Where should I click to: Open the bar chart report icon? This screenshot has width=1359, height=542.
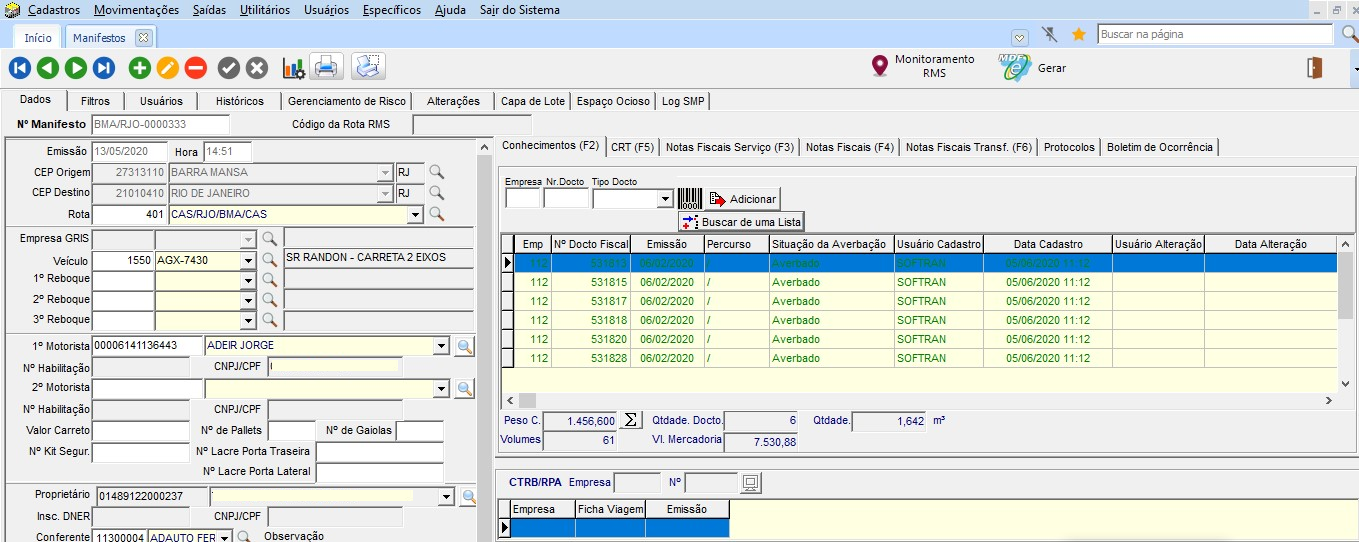coord(293,68)
